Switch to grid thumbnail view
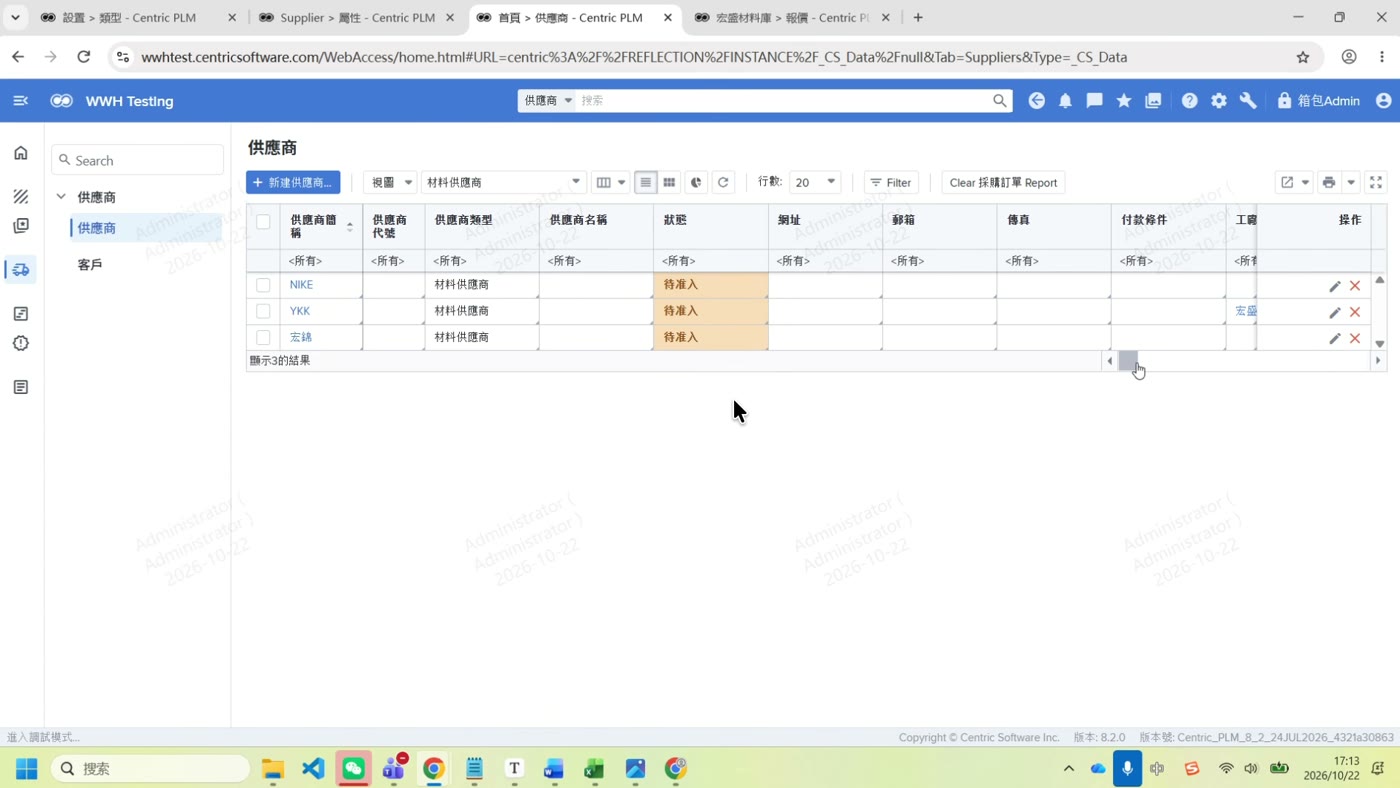Image resolution: width=1400 pixels, height=788 pixels. pos(669,182)
